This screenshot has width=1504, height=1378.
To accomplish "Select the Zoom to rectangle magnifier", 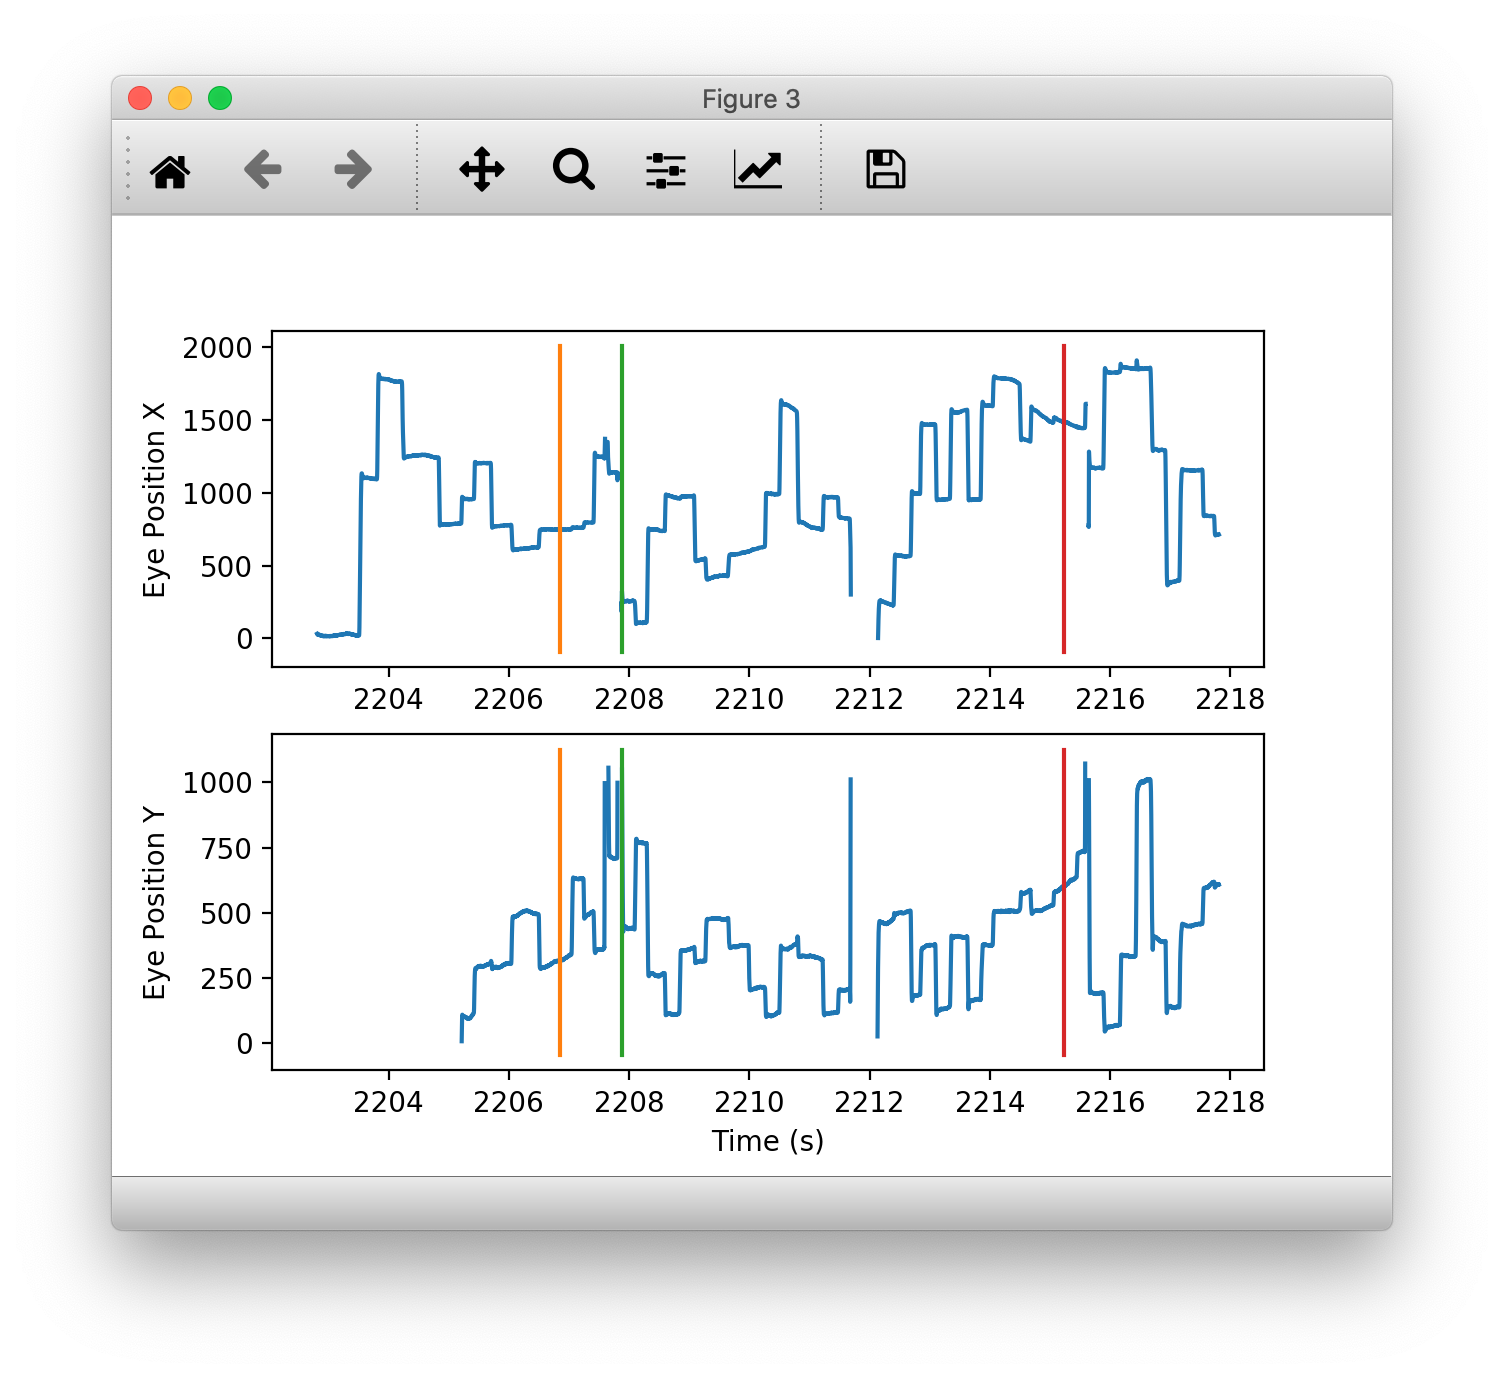I will point(574,170).
